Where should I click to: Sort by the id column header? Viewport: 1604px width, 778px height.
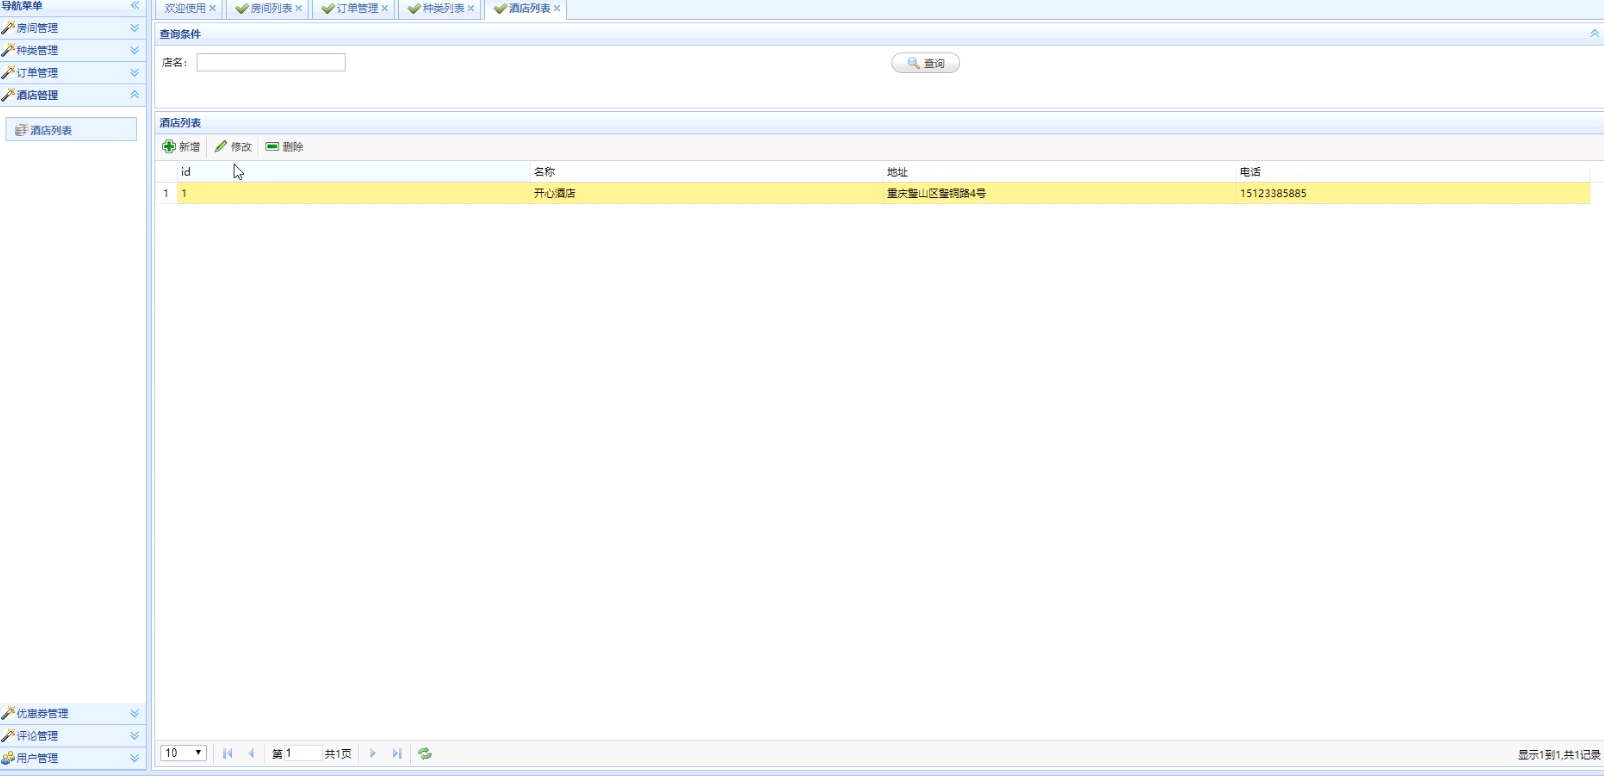353,172
